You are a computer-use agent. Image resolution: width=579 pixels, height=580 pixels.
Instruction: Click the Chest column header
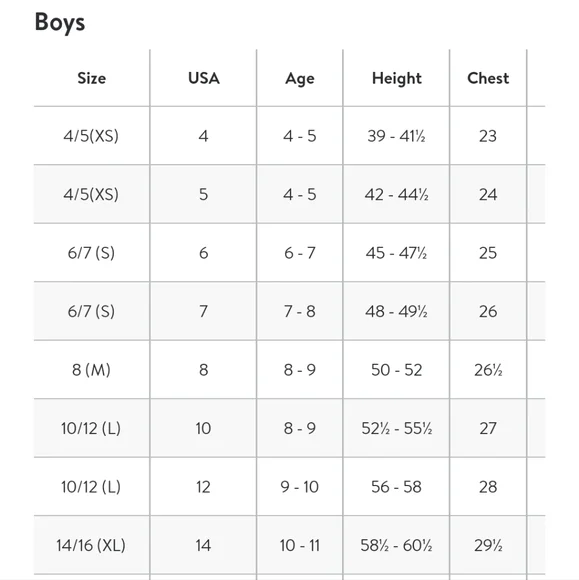pyautogui.click(x=488, y=78)
